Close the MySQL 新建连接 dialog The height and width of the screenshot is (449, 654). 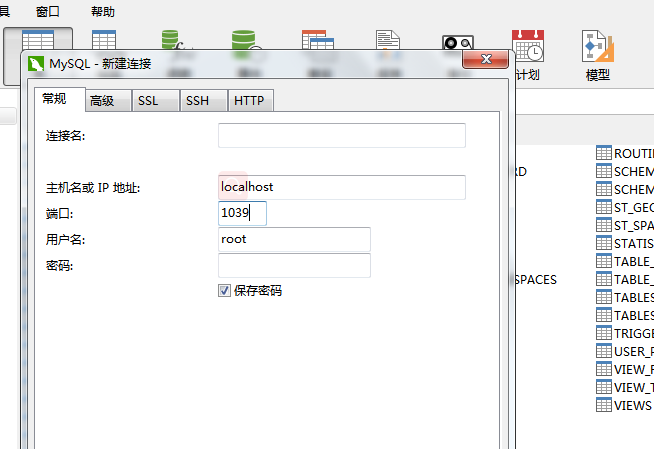tap(485, 59)
